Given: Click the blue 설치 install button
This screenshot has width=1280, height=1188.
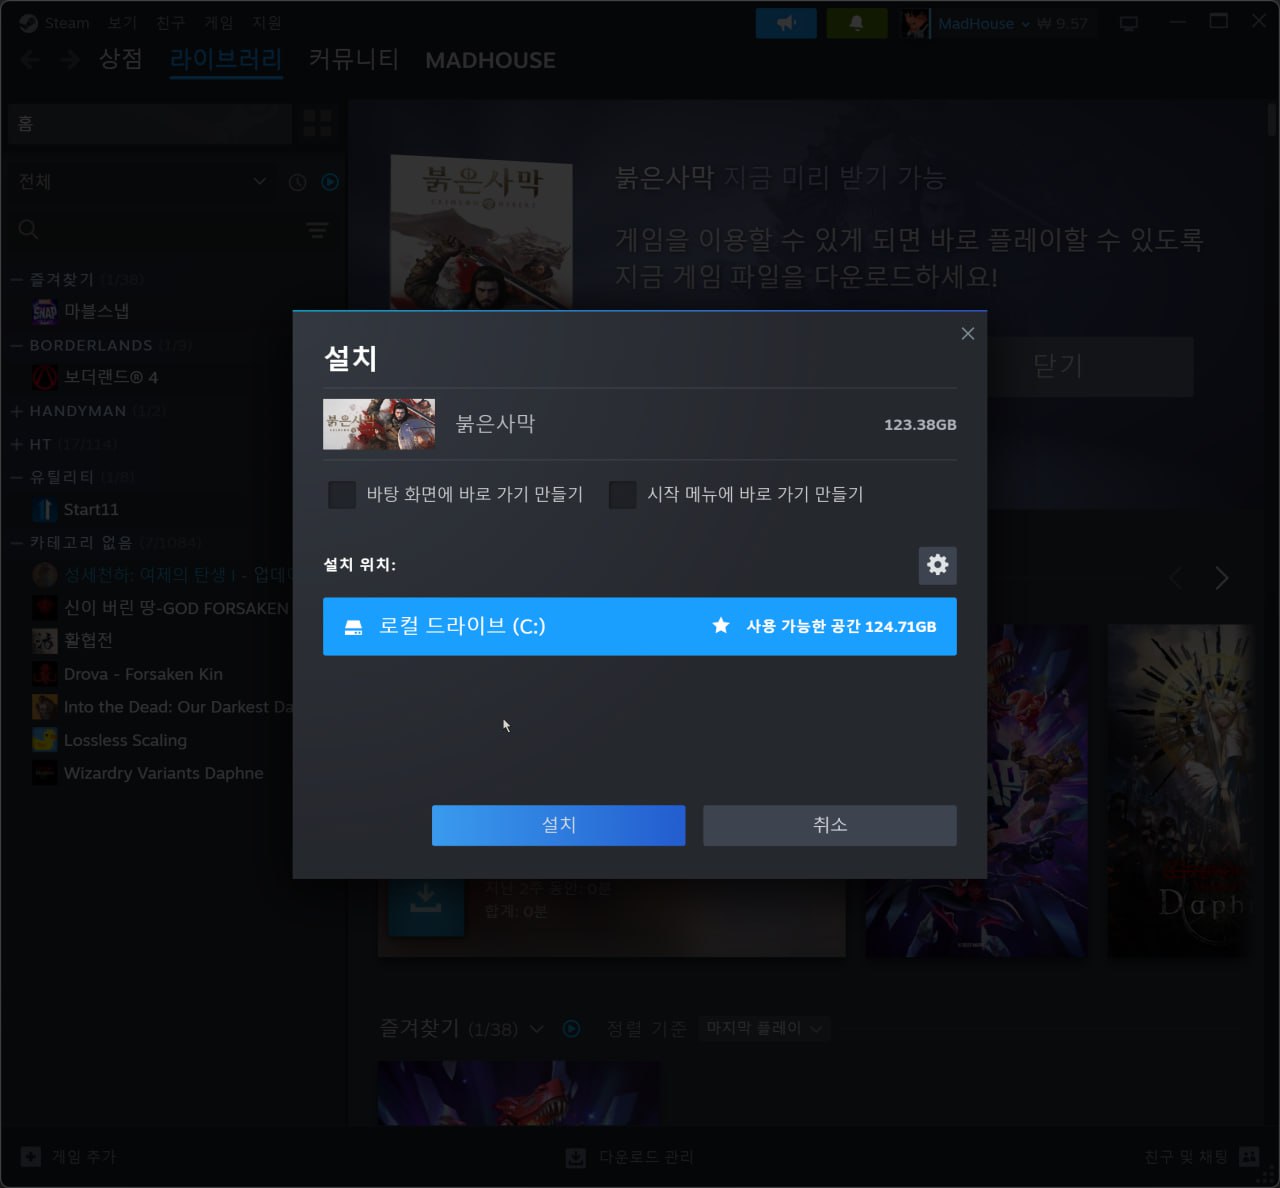Looking at the screenshot, I should (x=558, y=825).
